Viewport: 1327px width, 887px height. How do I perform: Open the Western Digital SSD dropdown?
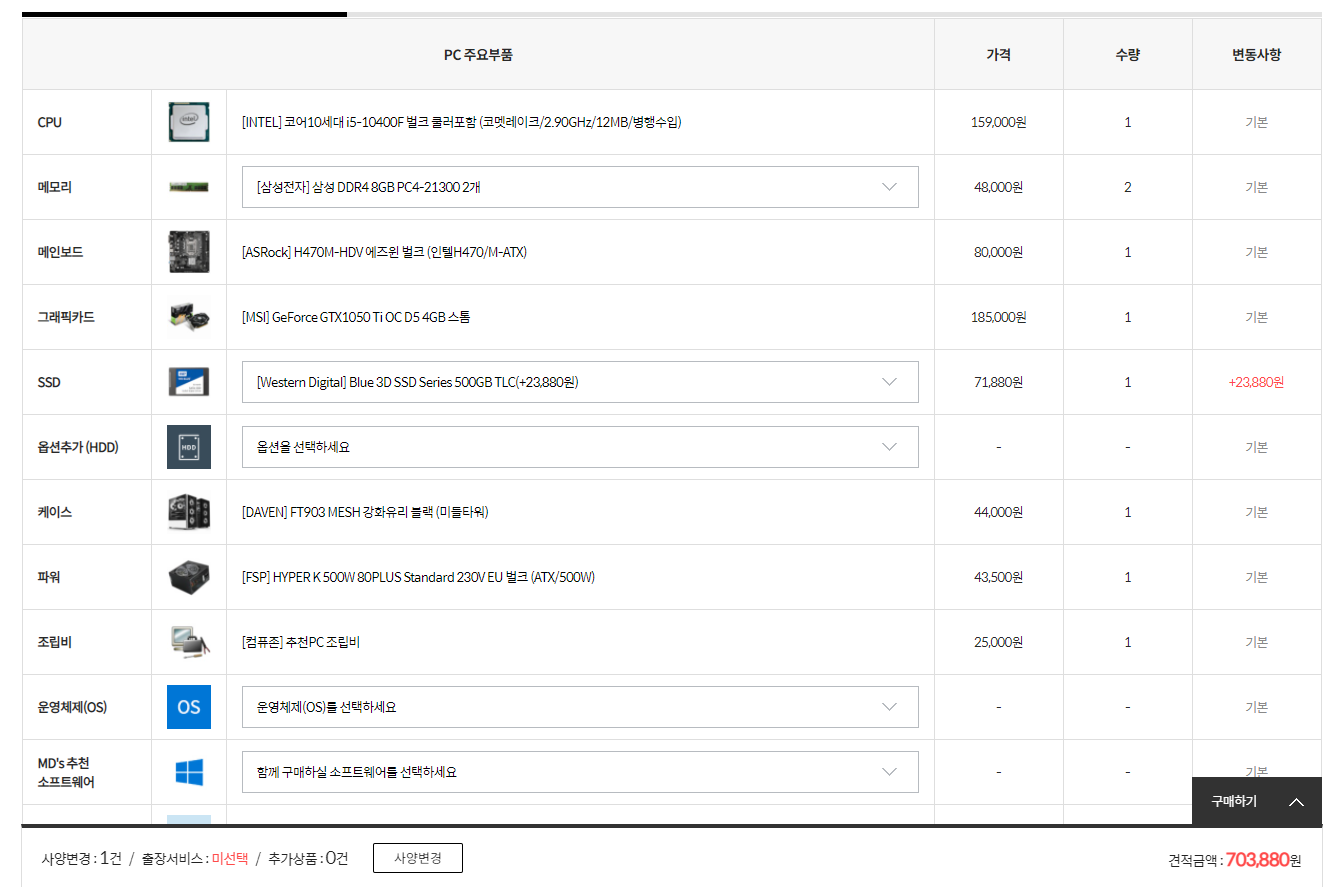pos(580,382)
